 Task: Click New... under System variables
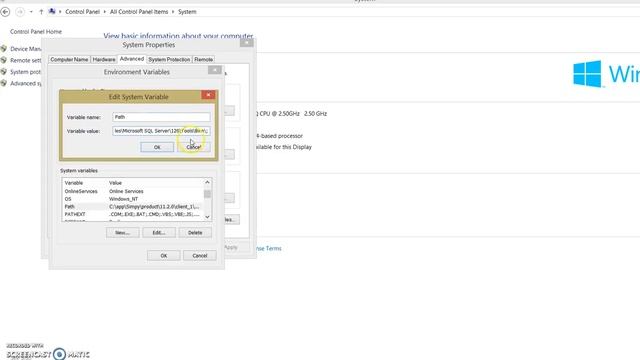pos(122,233)
